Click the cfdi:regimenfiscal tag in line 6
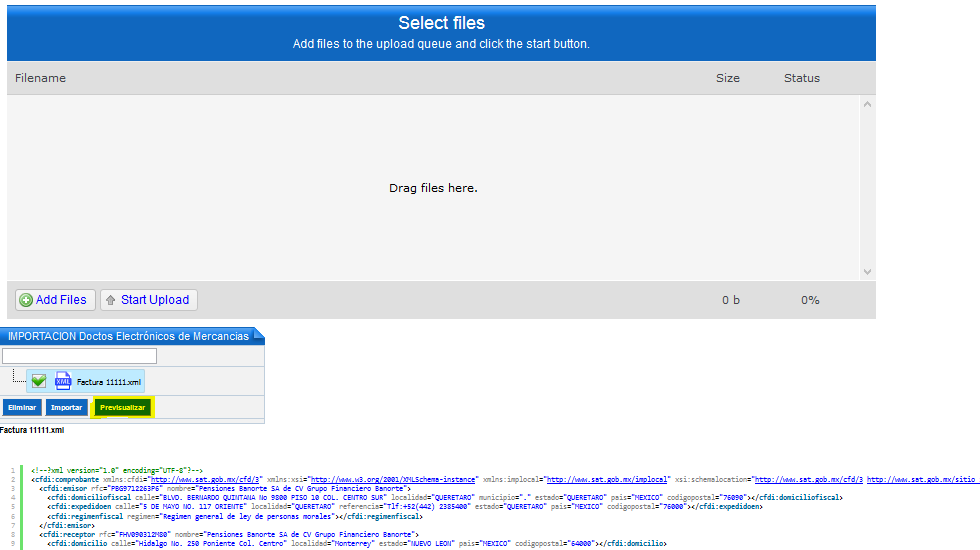The width and height of the screenshot is (980, 550). (86, 517)
